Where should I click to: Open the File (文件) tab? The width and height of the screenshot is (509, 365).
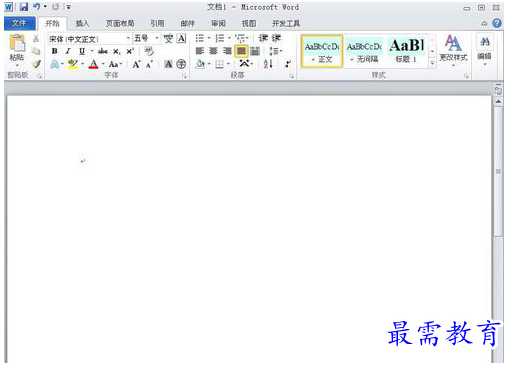19,23
